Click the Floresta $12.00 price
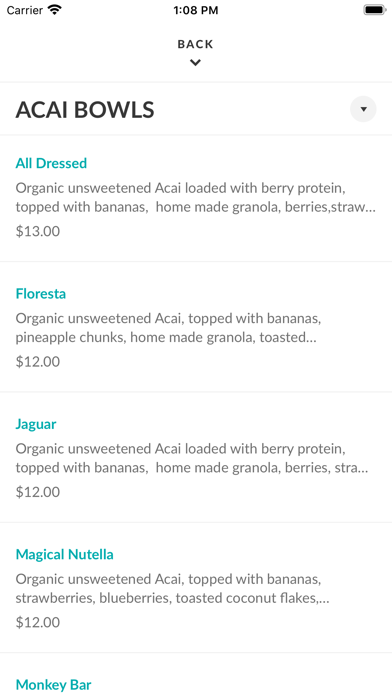The image size is (392, 696). (x=38, y=362)
